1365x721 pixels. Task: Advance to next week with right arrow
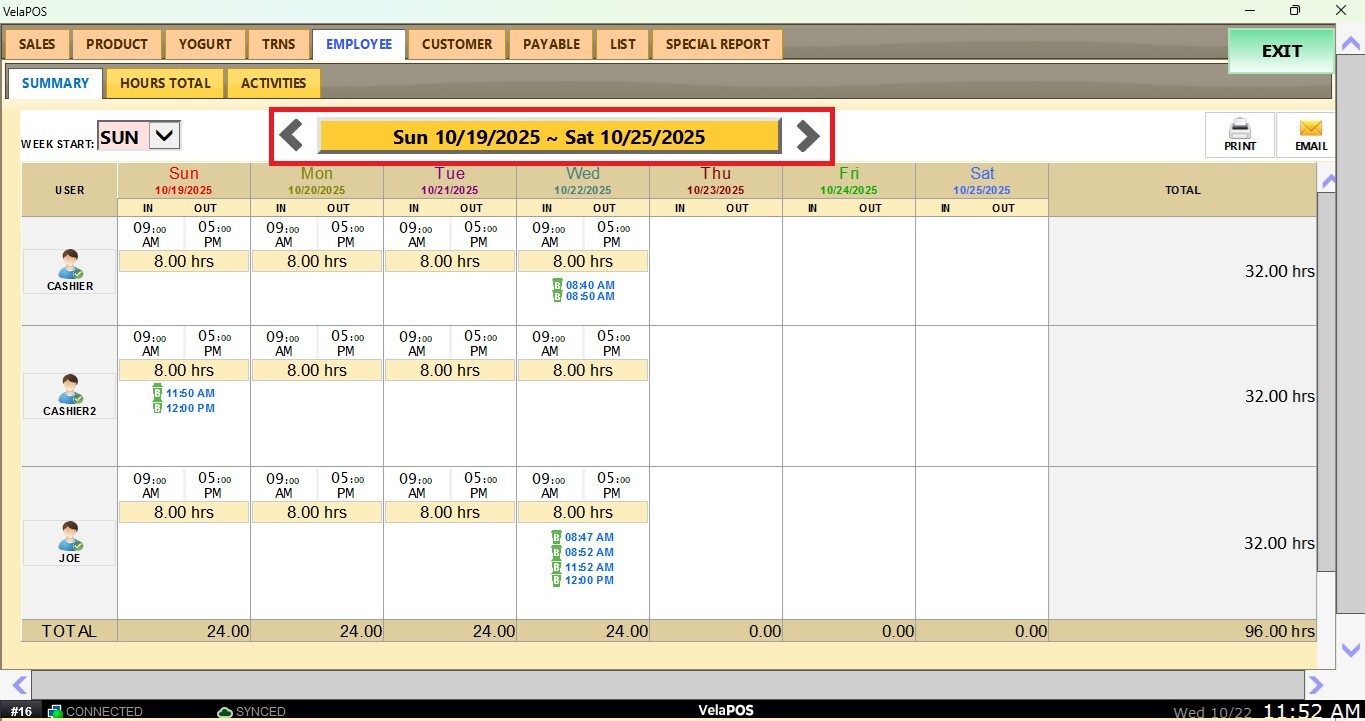coord(807,135)
